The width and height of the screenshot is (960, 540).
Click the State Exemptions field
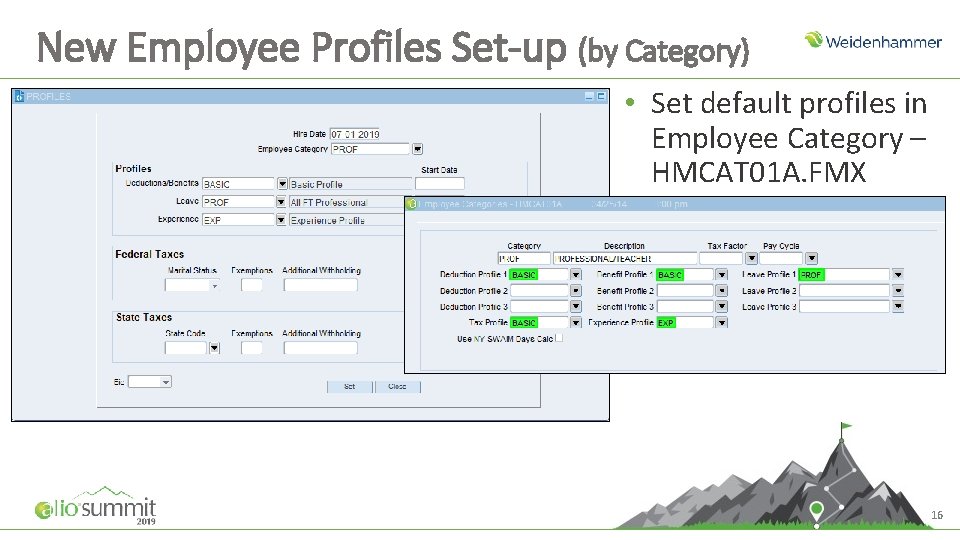tap(252, 348)
